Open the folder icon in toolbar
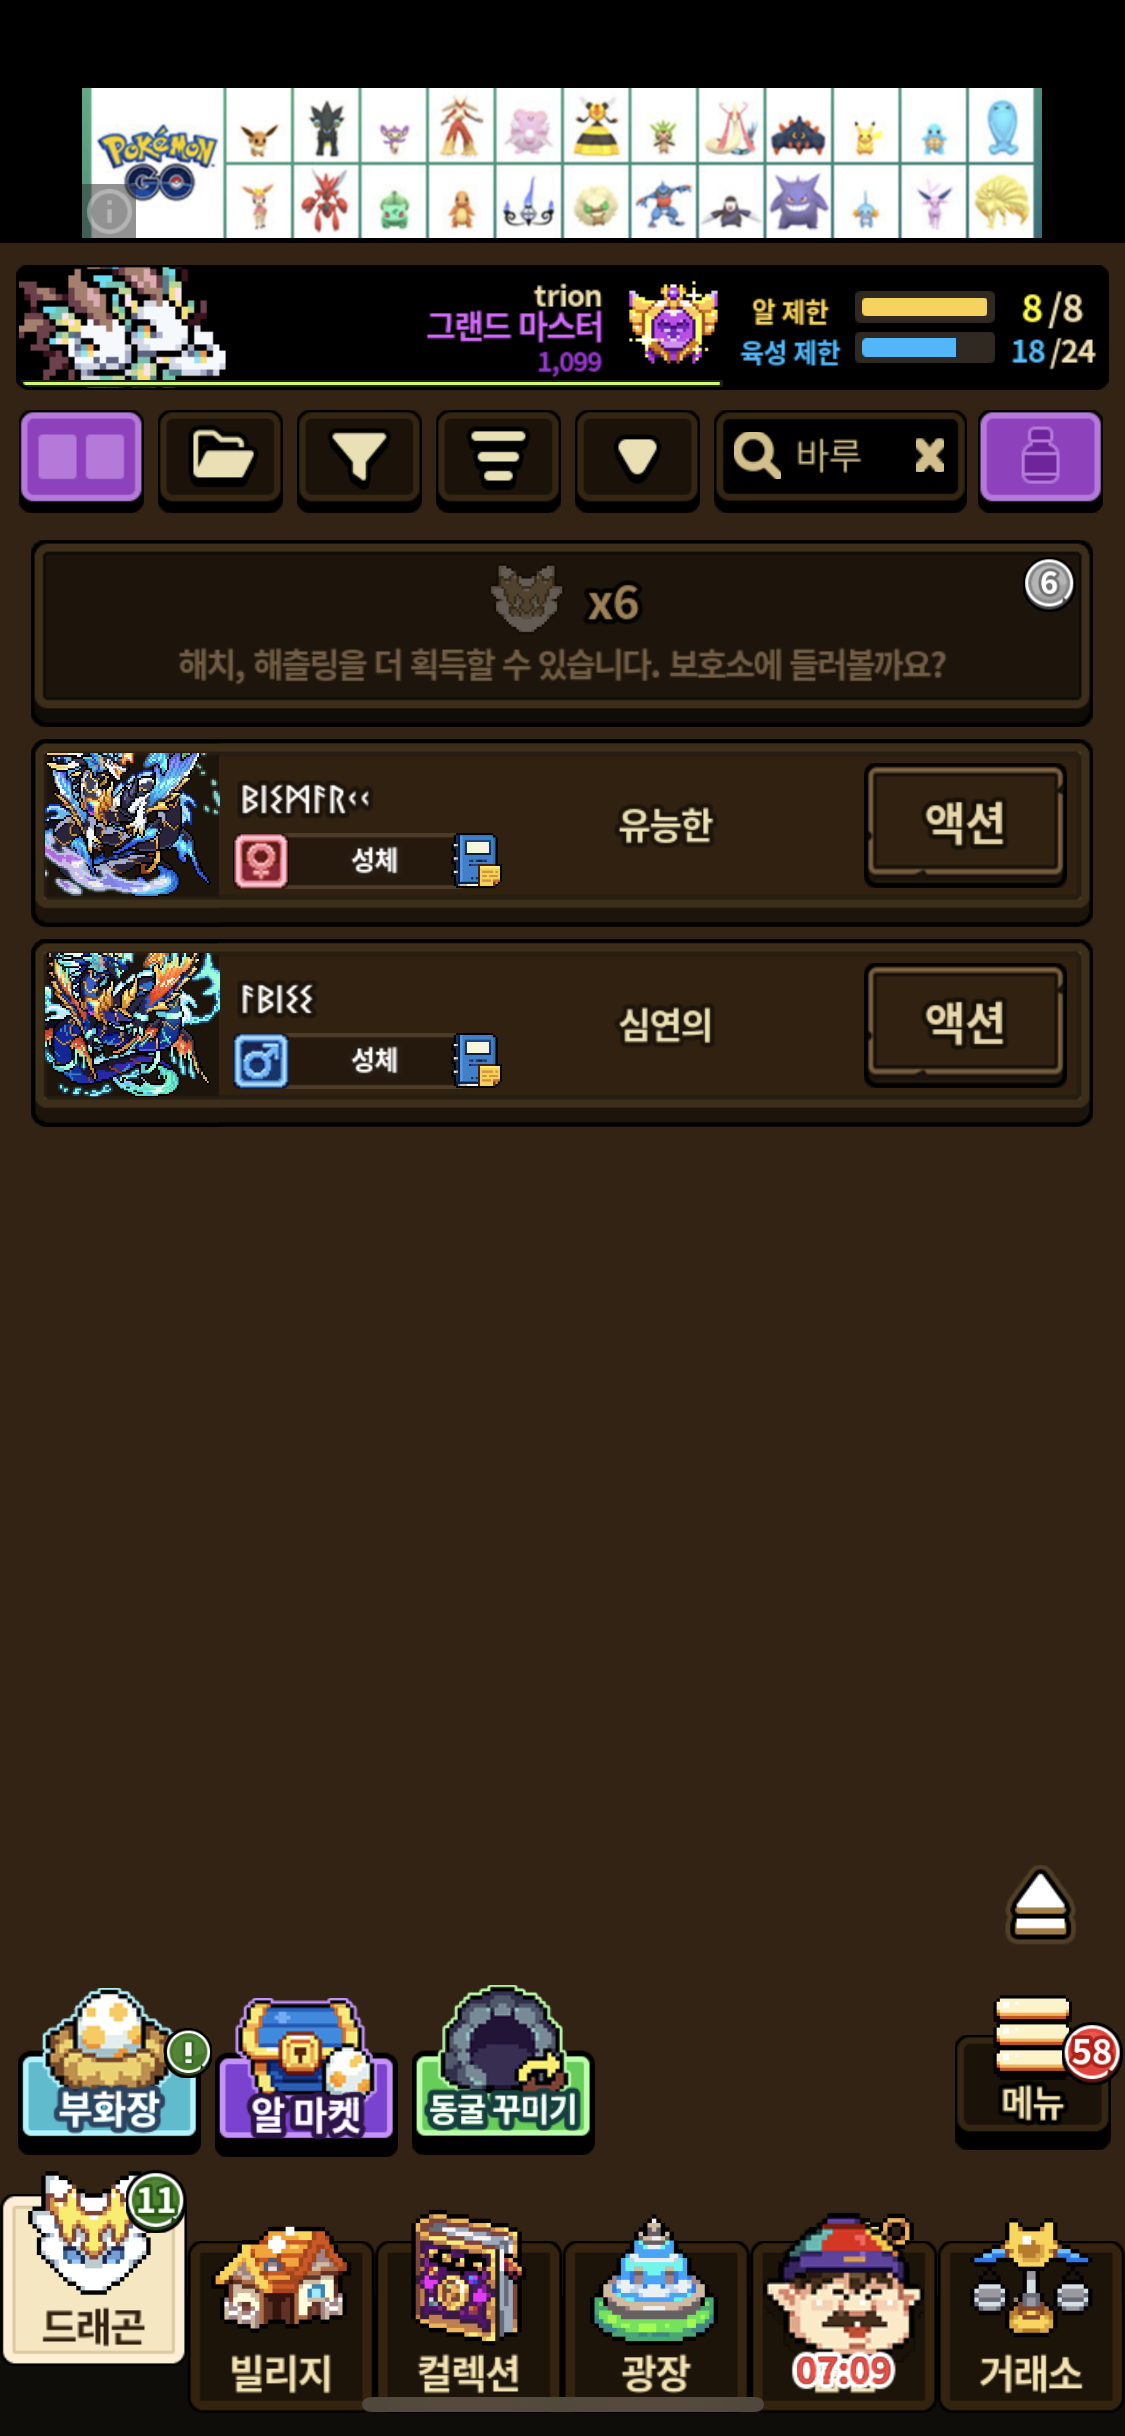Screen dimensions: 1125x2436 tap(220, 457)
